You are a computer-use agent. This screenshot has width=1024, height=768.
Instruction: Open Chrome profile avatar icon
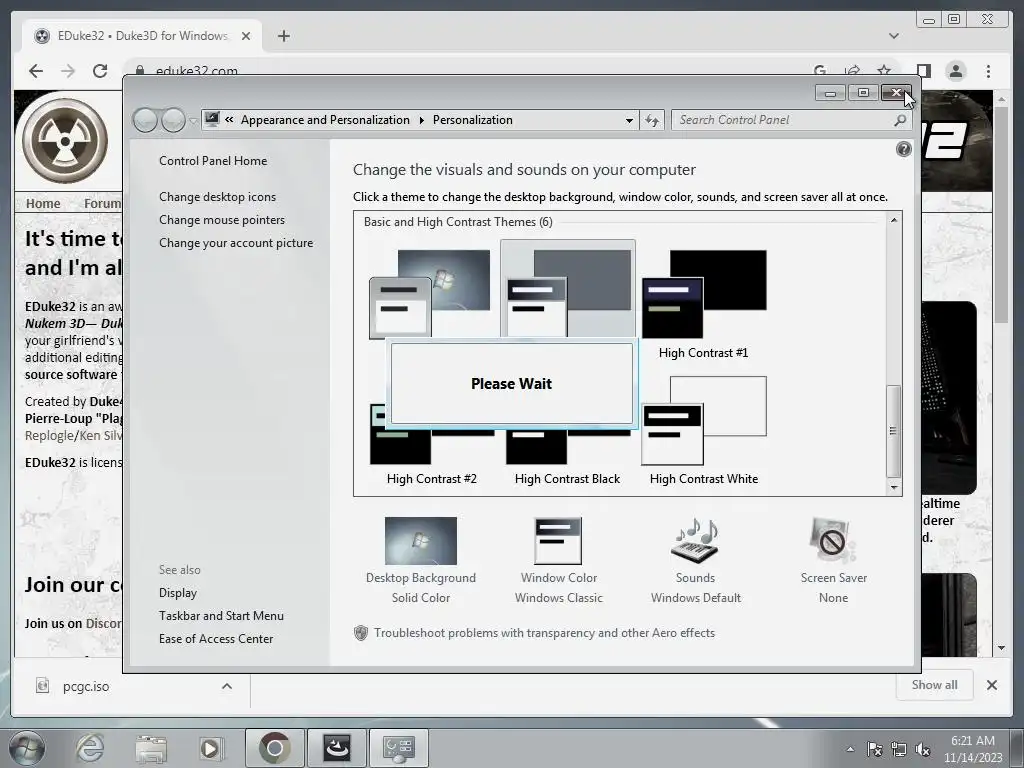tap(956, 71)
